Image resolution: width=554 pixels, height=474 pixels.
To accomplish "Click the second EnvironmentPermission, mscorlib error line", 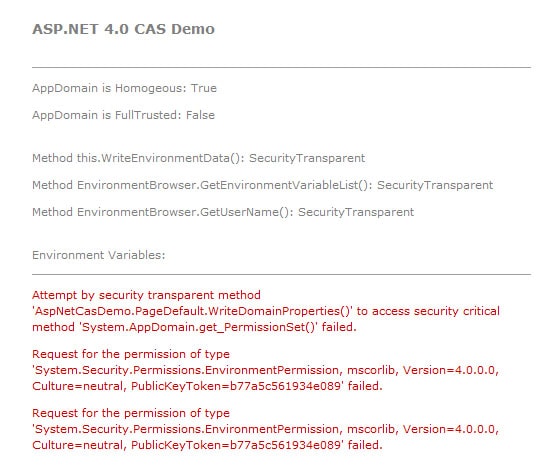I will click(x=265, y=429).
